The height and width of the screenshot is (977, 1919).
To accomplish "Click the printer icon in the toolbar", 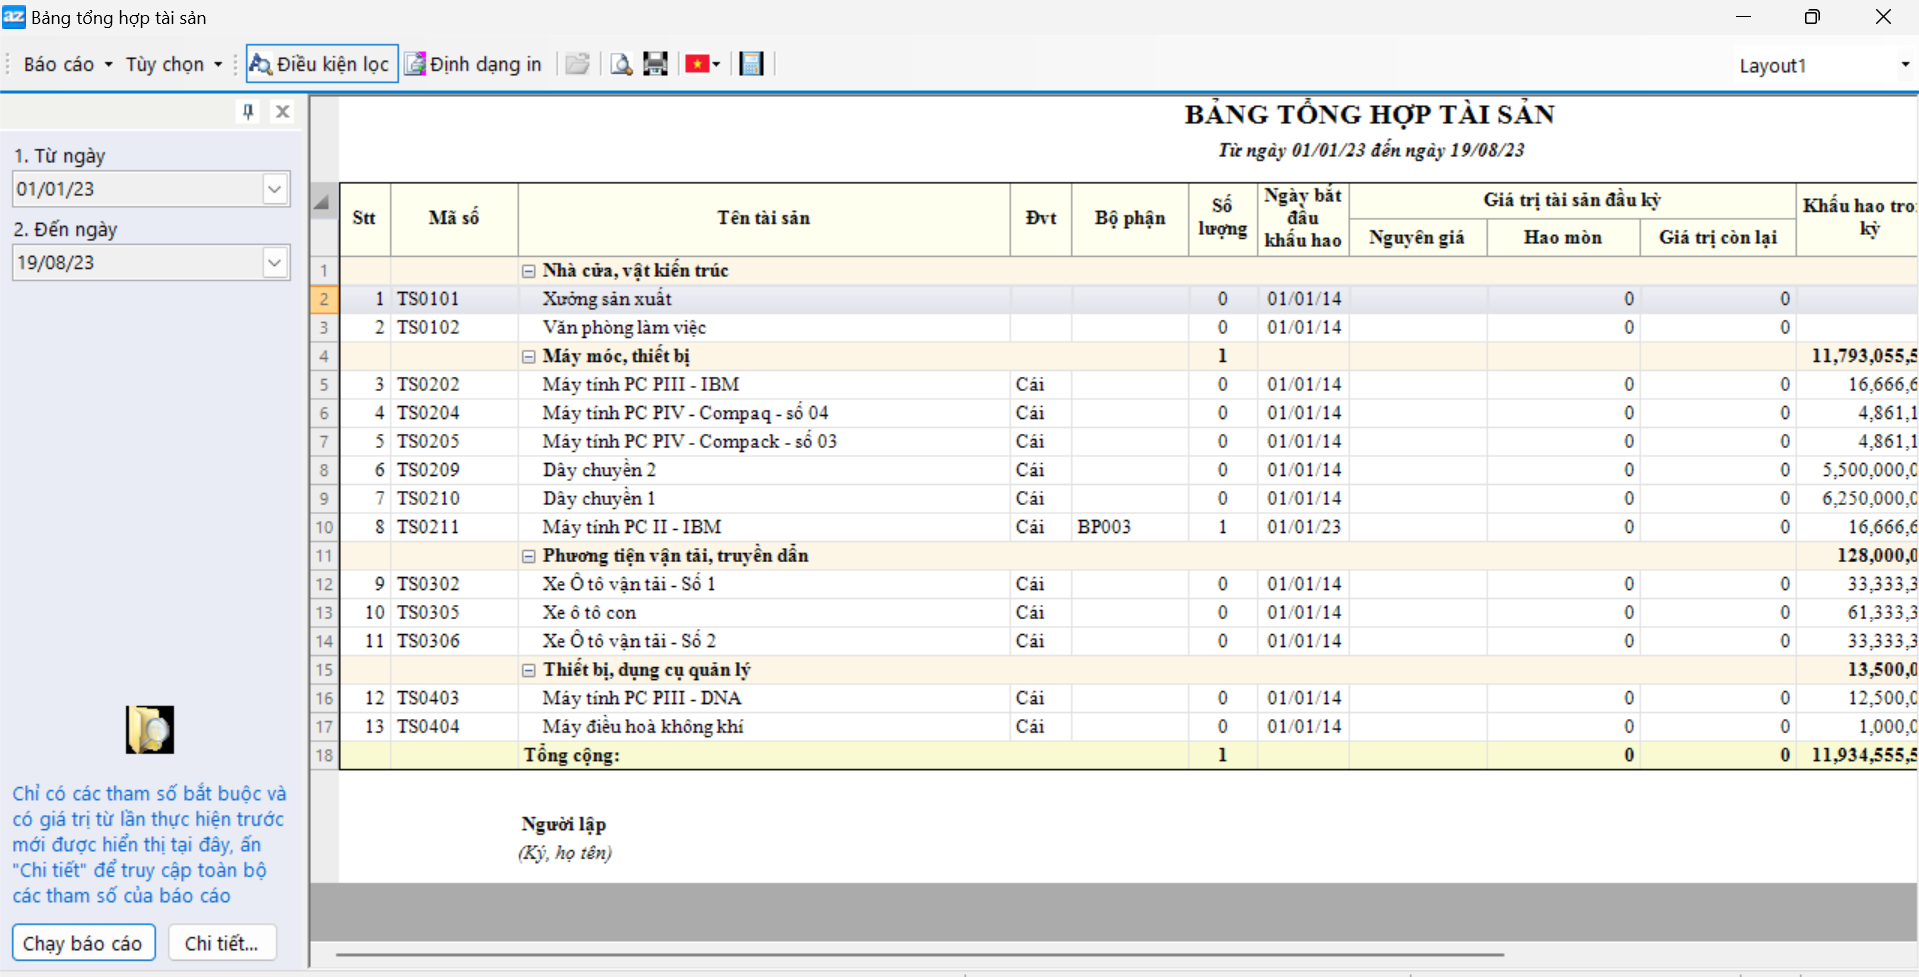I will point(655,65).
